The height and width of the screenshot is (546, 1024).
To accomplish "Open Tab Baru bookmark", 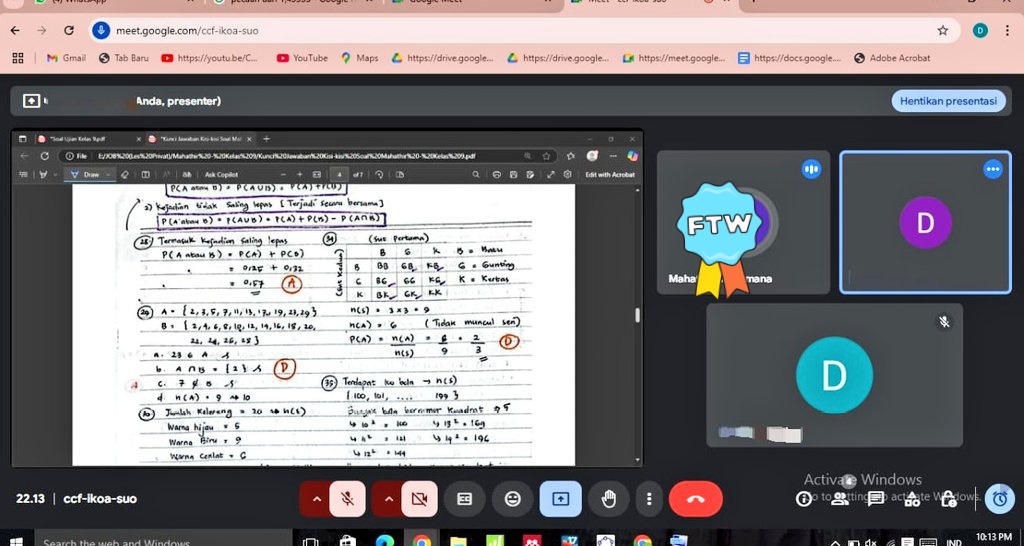I will pos(123,58).
